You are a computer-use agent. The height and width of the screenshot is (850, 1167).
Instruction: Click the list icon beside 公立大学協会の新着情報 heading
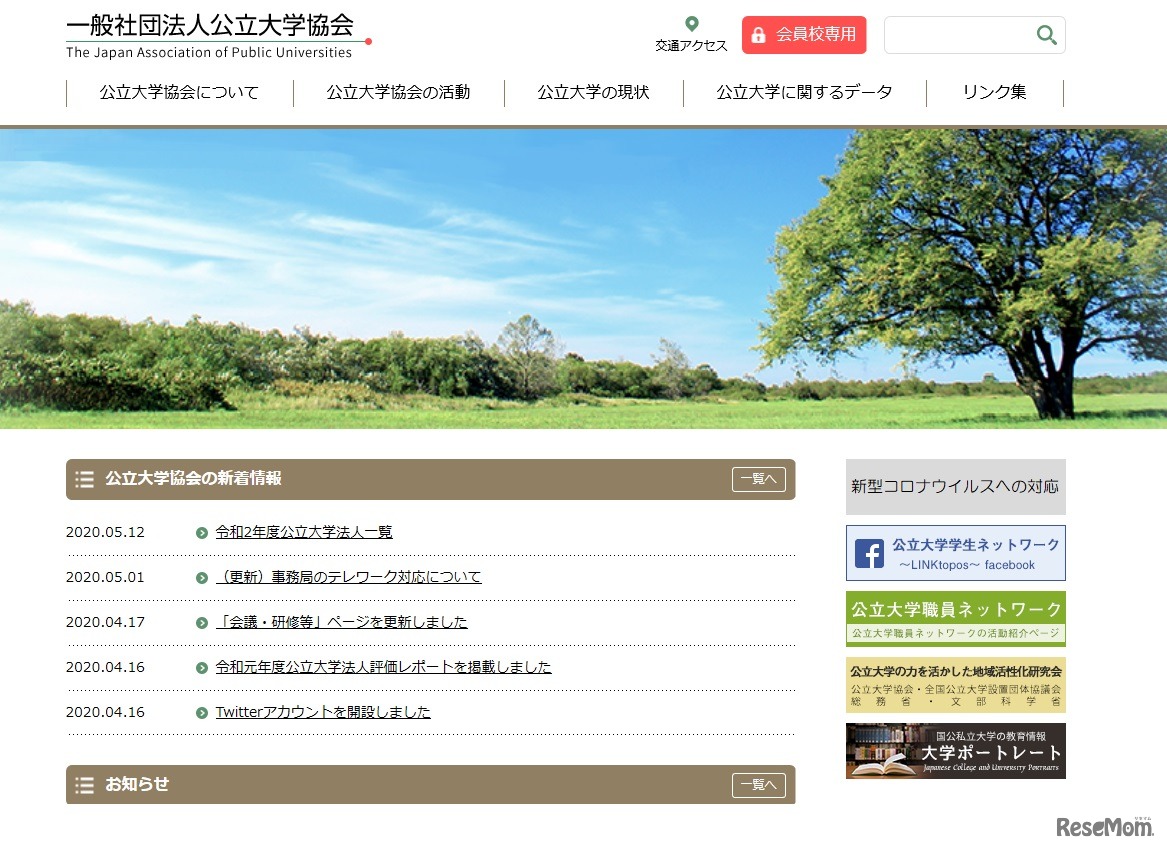click(x=85, y=479)
